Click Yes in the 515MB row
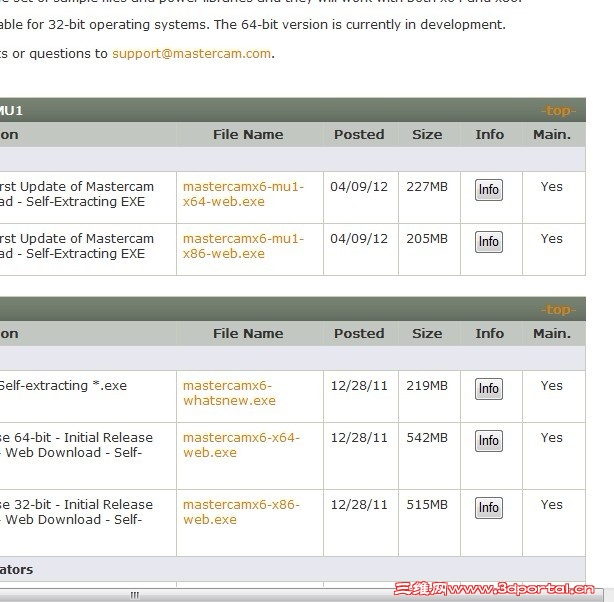614x602 pixels. click(x=552, y=504)
